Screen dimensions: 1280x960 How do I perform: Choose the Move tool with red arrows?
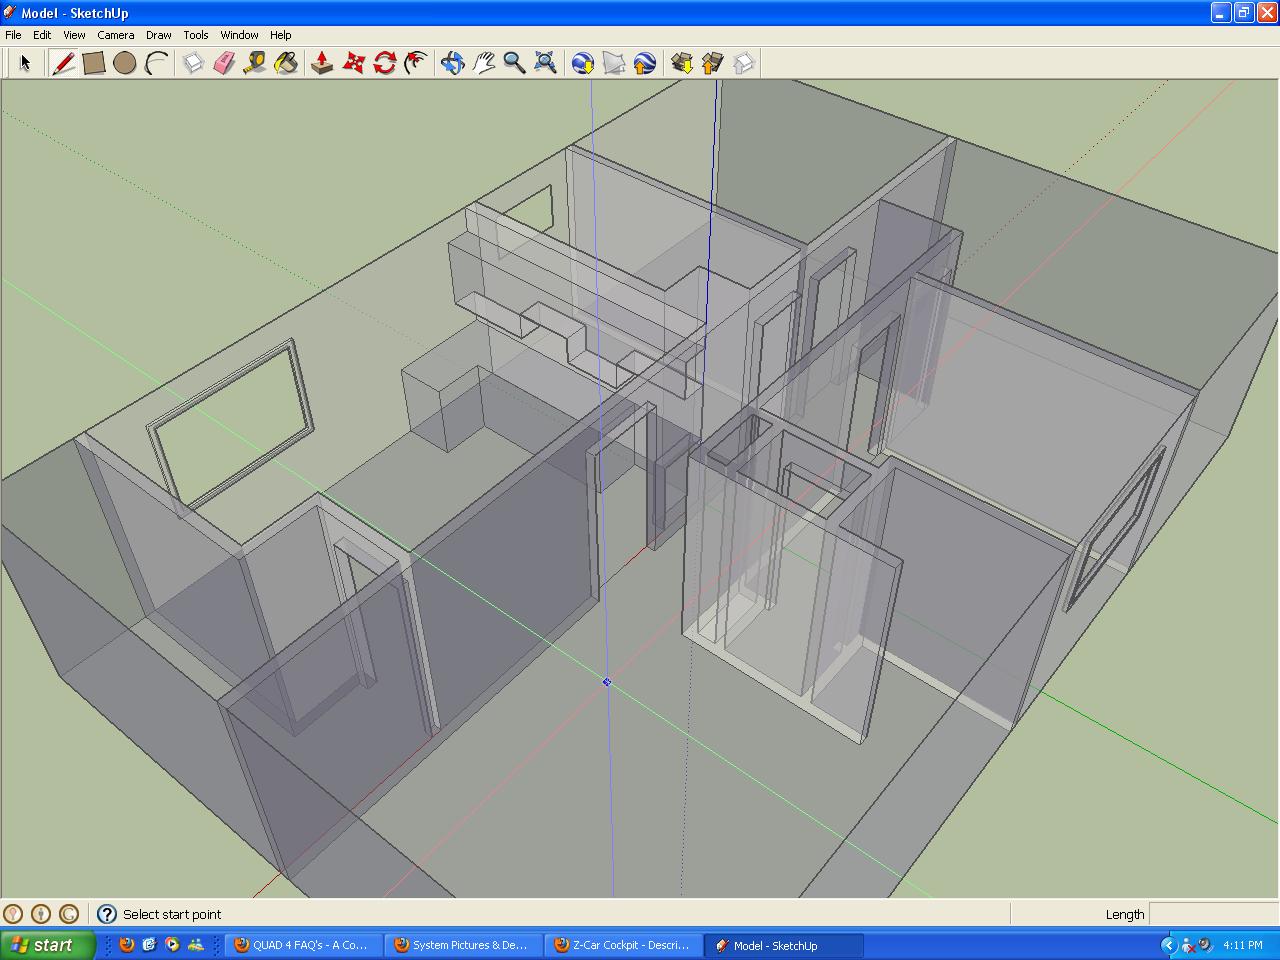pos(353,63)
